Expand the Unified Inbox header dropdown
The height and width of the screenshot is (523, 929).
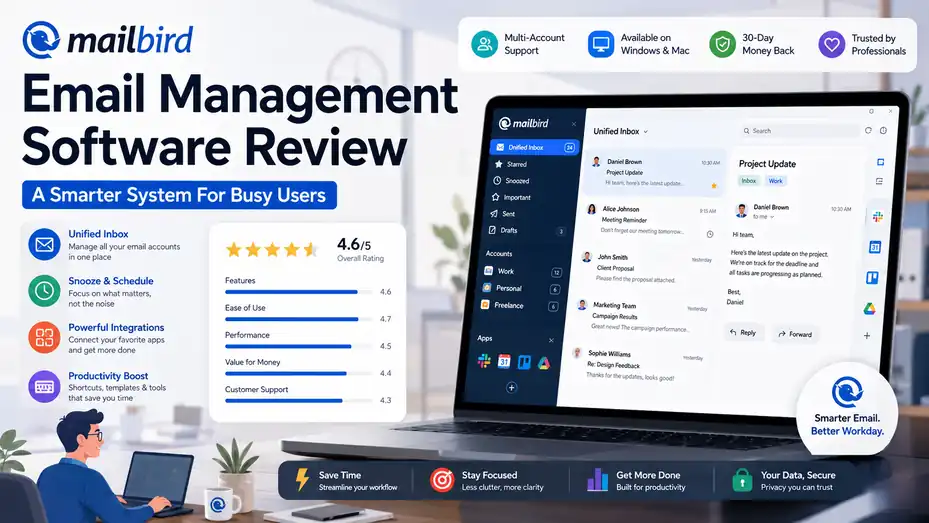click(x=620, y=131)
